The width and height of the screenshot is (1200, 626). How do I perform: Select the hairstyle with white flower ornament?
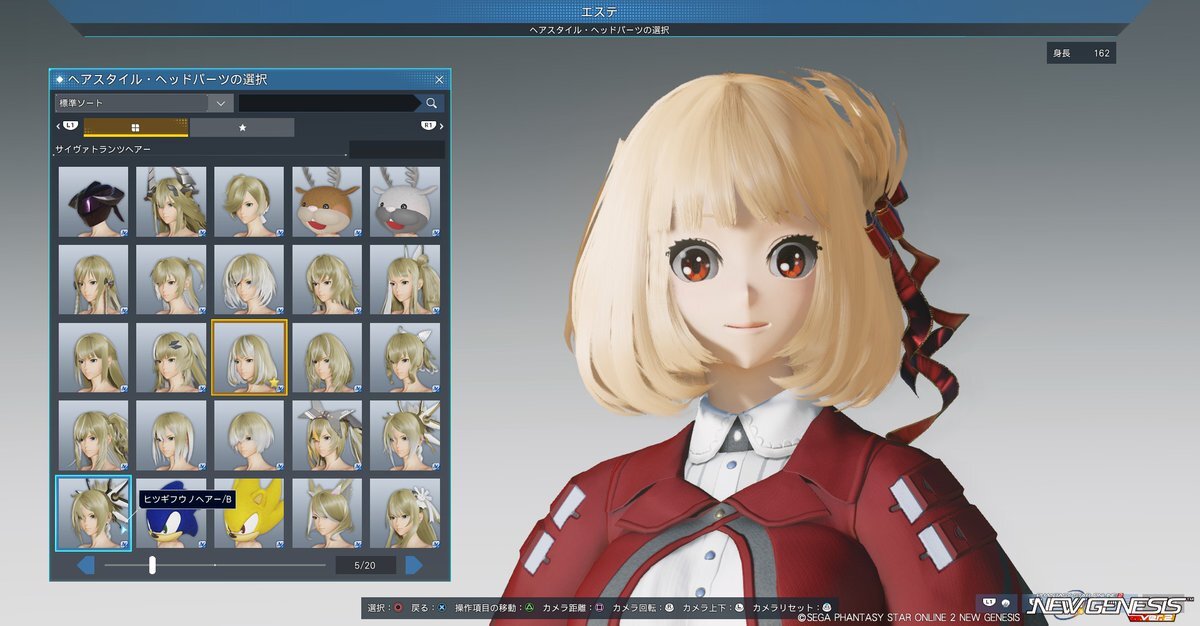tap(405, 513)
